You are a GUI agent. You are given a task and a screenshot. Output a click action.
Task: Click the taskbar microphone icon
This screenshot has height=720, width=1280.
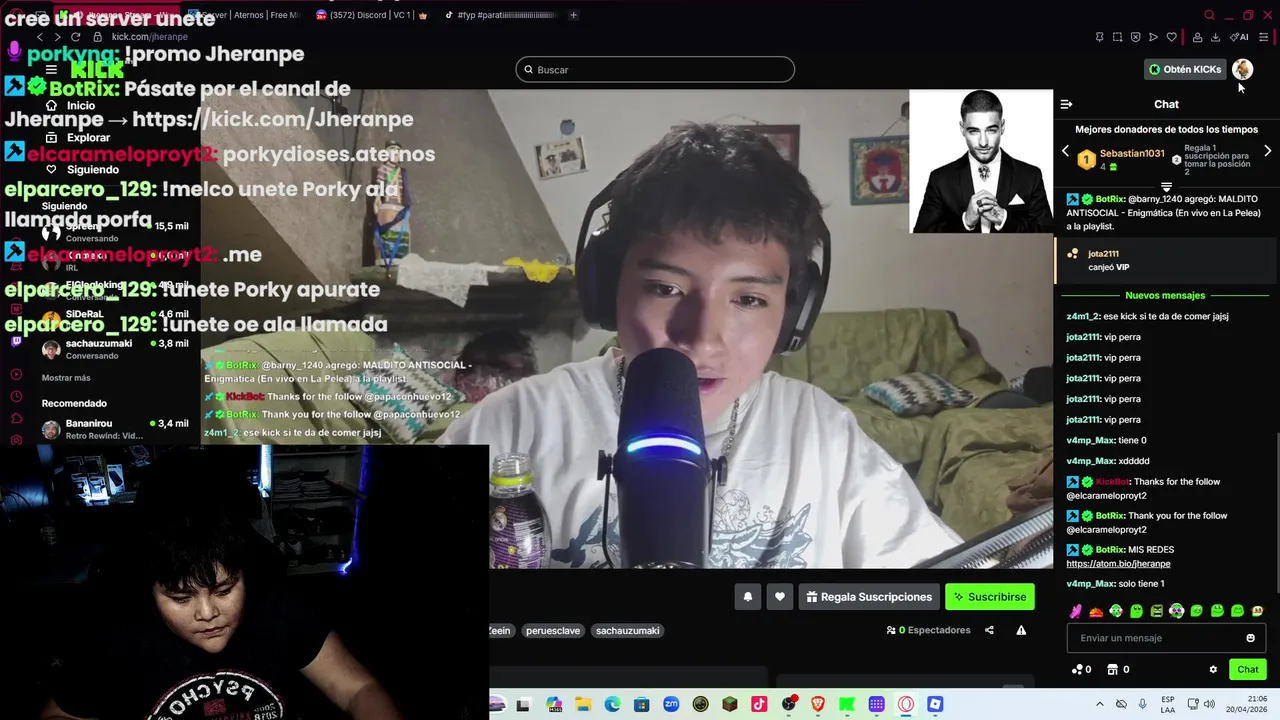pyautogui.click(x=1143, y=704)
